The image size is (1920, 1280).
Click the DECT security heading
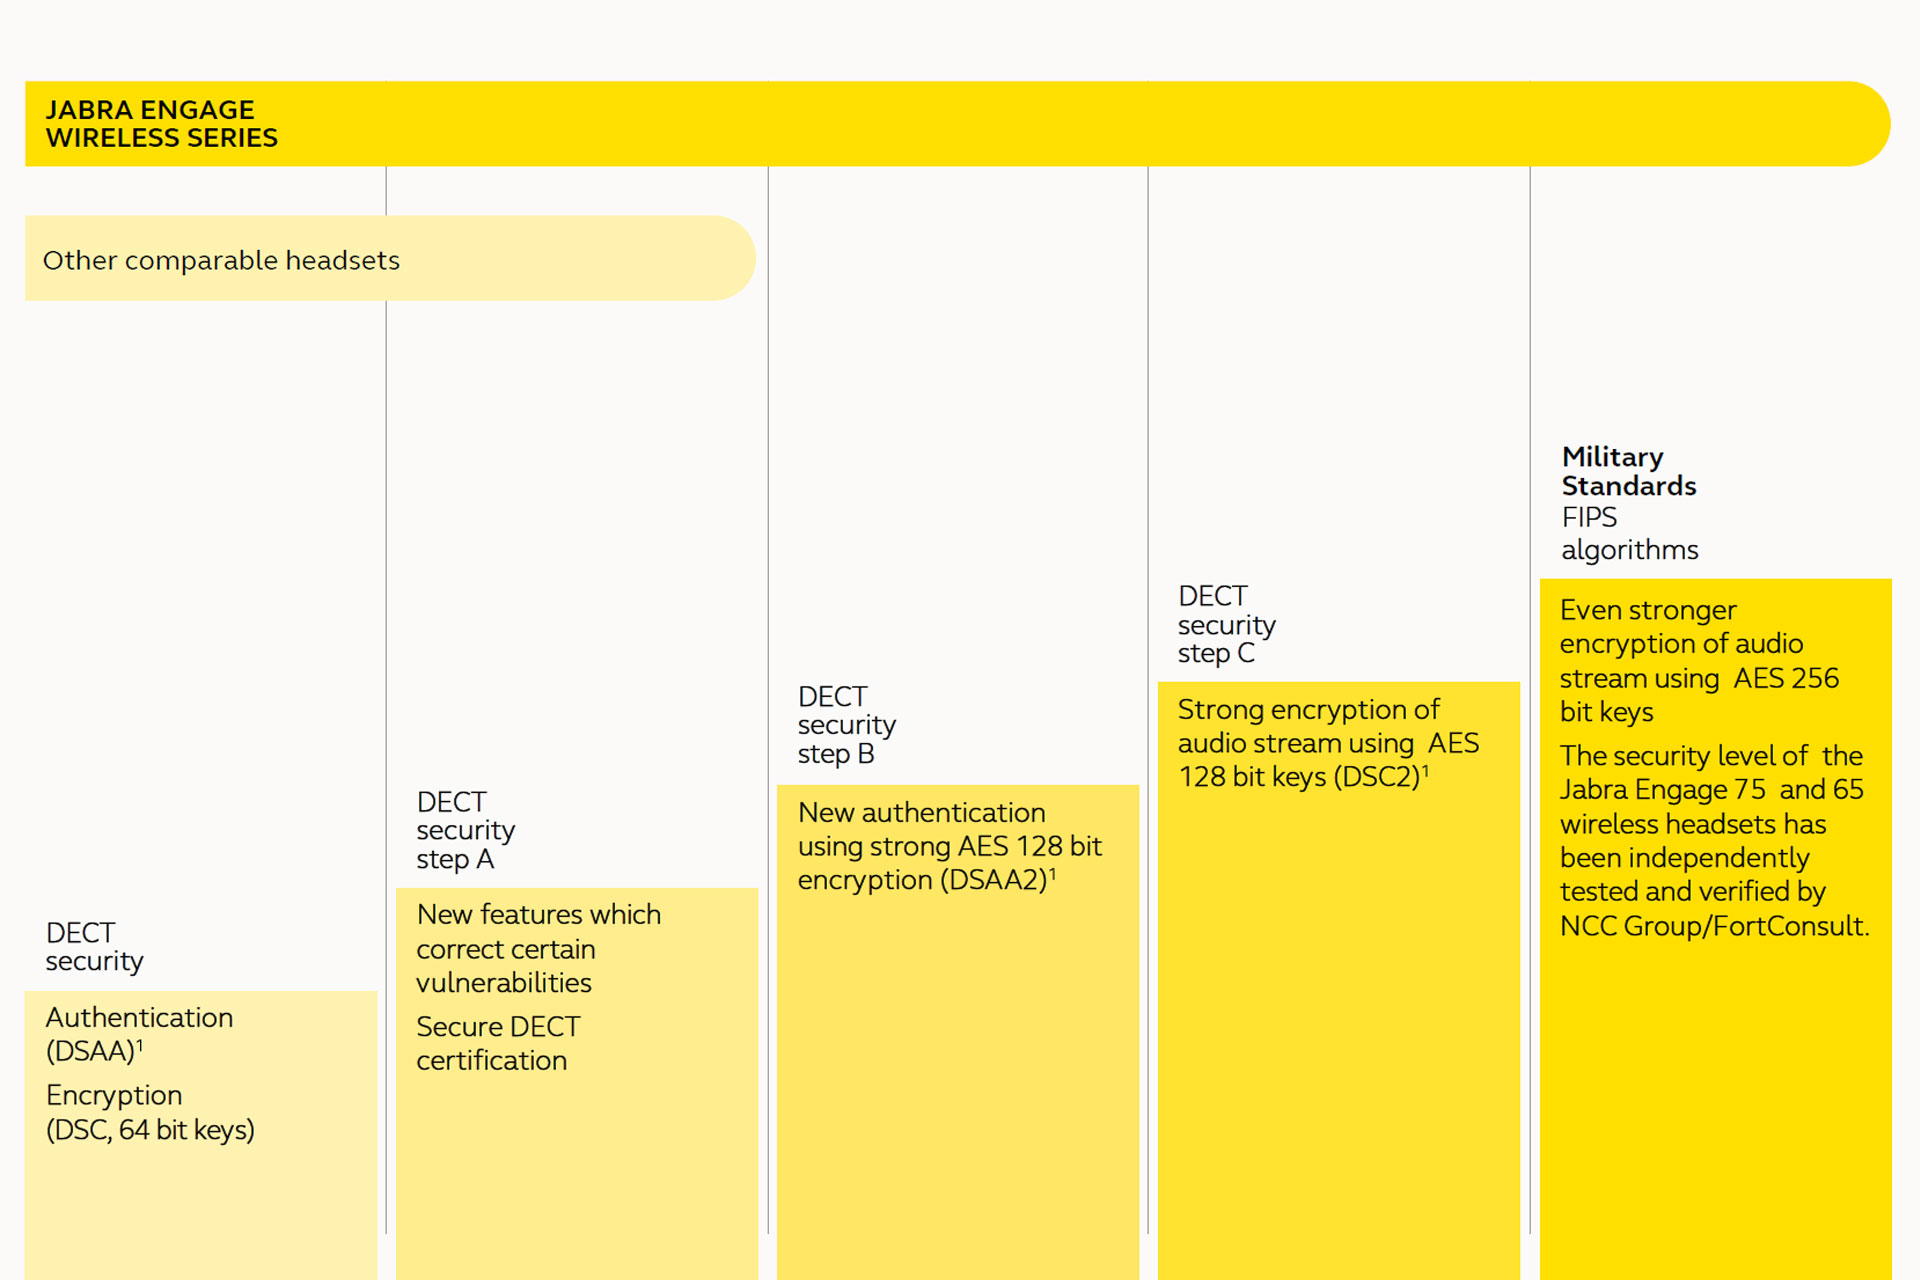coord(94,946)
